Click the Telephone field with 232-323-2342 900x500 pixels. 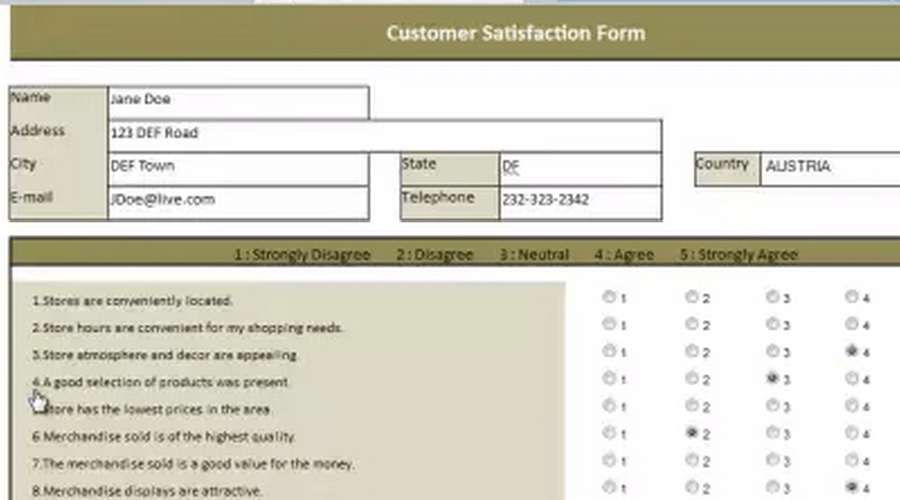[x=580, y=203]
